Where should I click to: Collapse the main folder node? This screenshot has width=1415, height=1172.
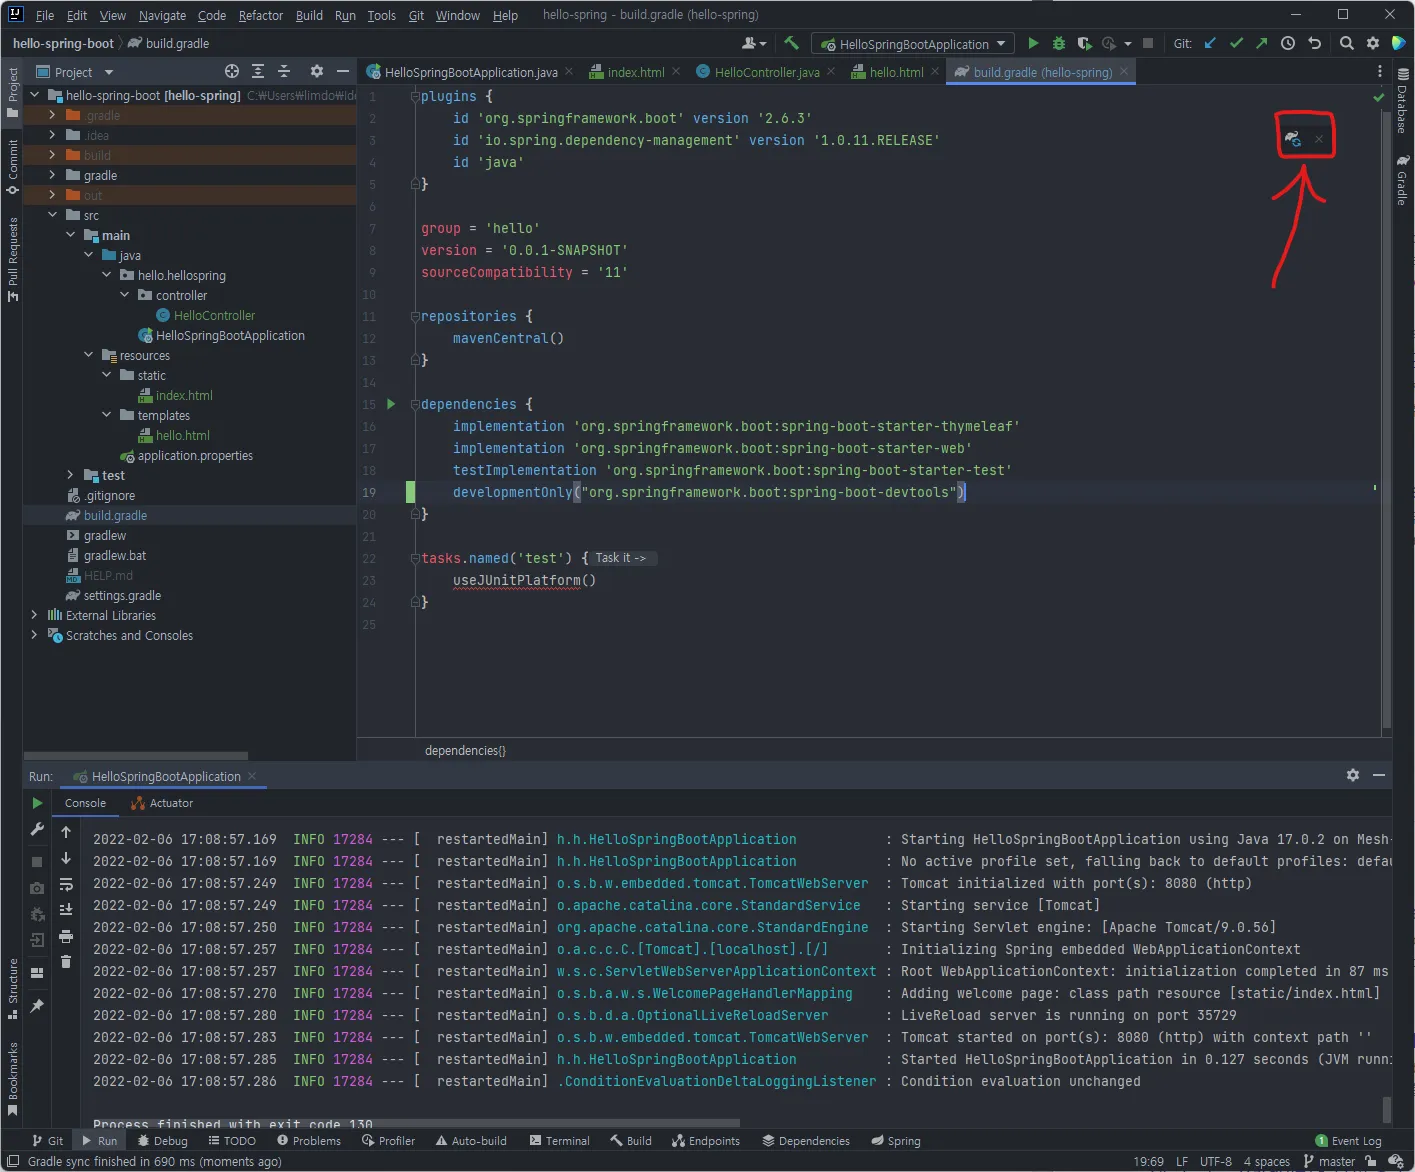point(70,235)
